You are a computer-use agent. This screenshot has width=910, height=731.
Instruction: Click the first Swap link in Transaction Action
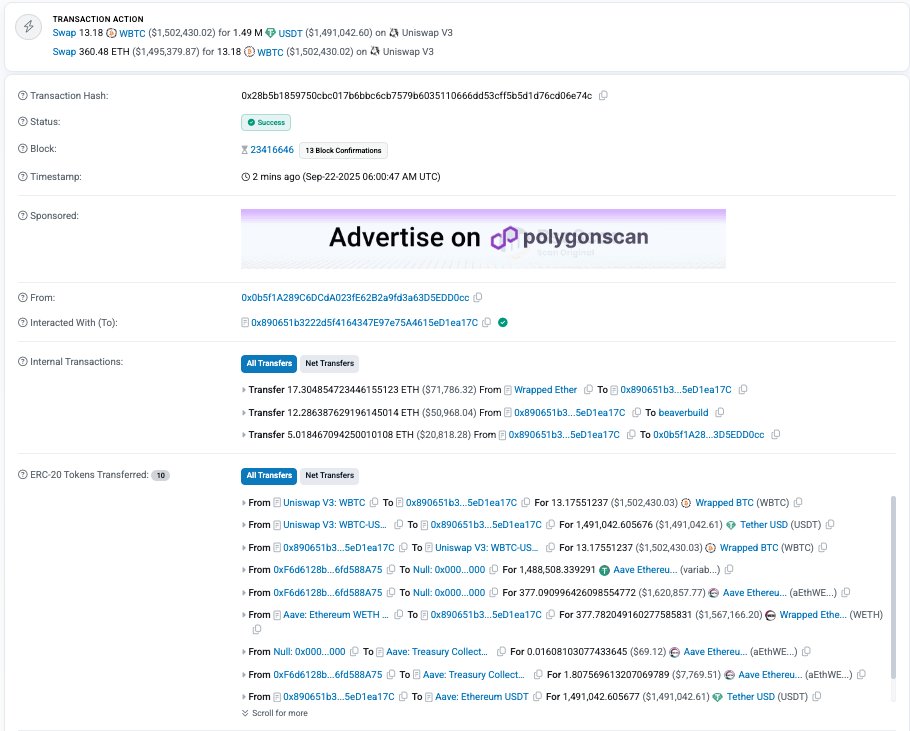click(64, 33)
